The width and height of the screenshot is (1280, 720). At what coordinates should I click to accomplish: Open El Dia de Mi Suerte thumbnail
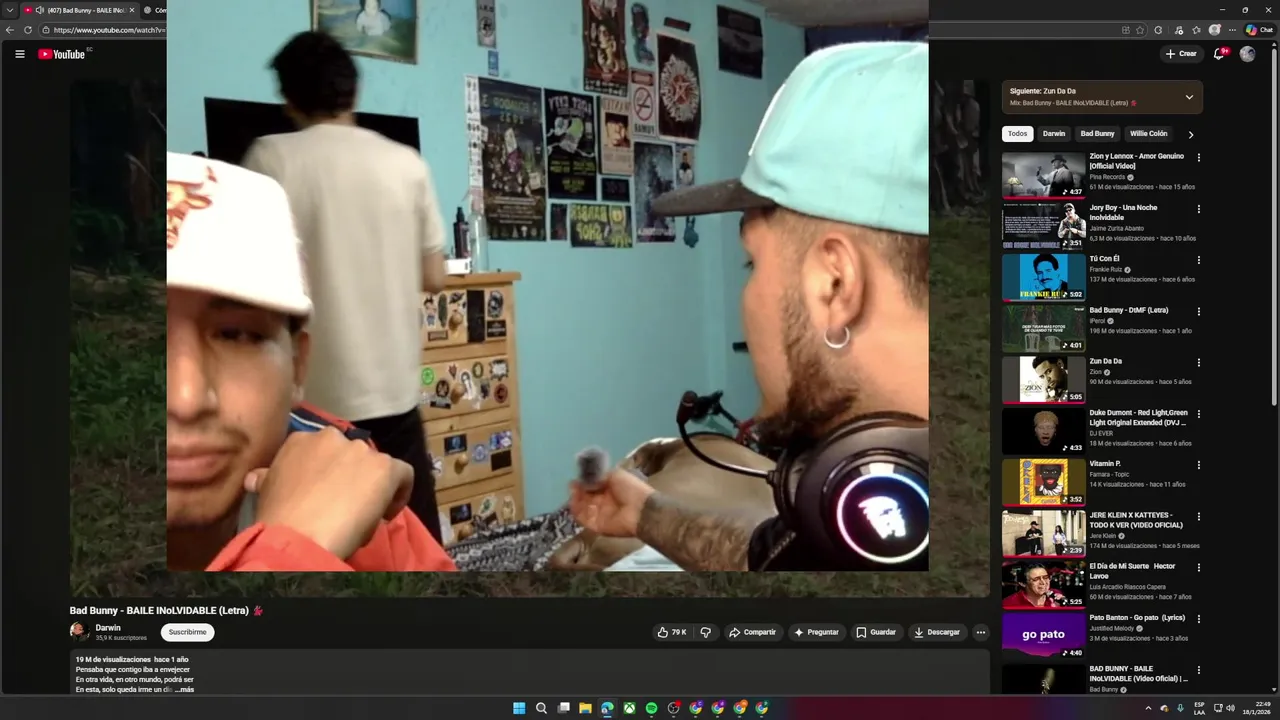point(1043,584)
